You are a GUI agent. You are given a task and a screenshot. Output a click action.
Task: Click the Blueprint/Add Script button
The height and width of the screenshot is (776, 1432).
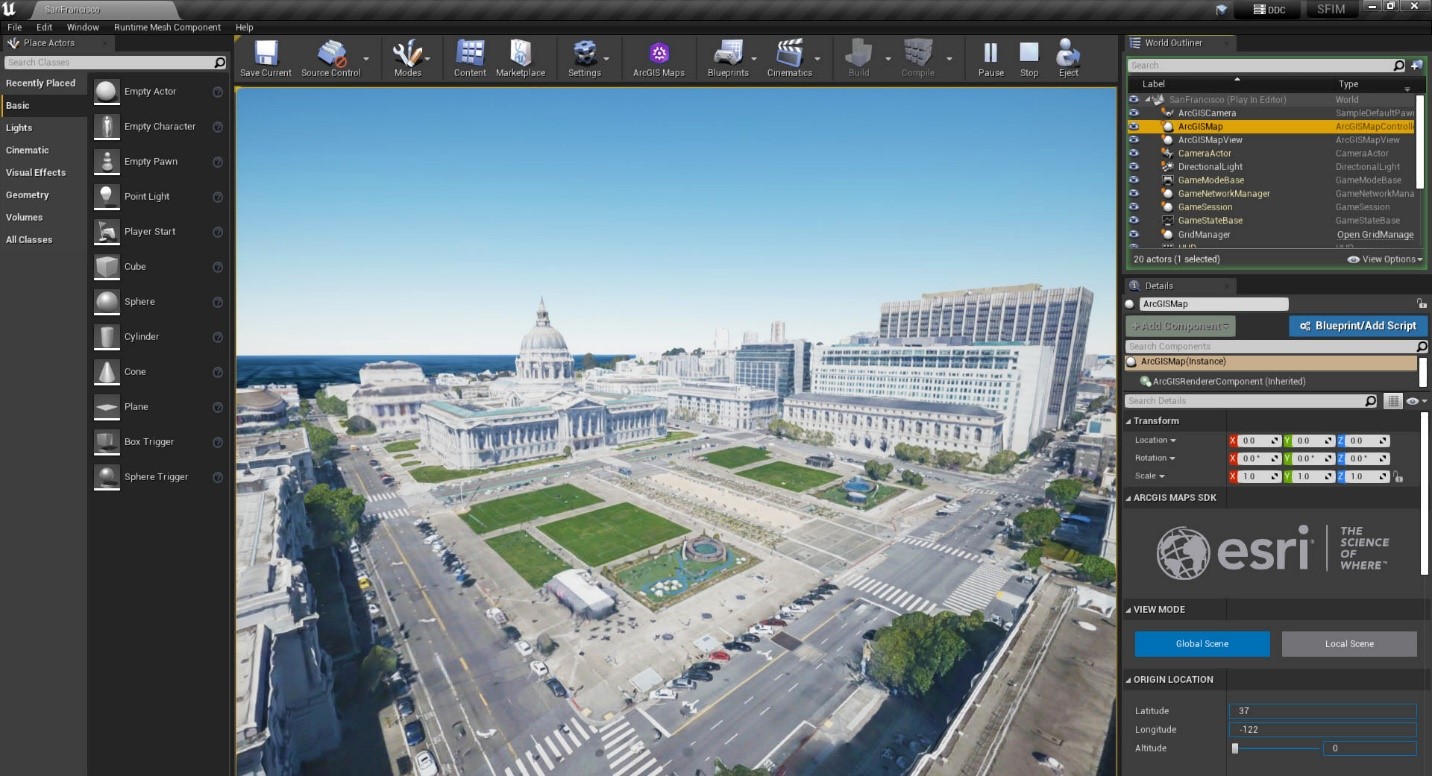(x=1357, y=325)
